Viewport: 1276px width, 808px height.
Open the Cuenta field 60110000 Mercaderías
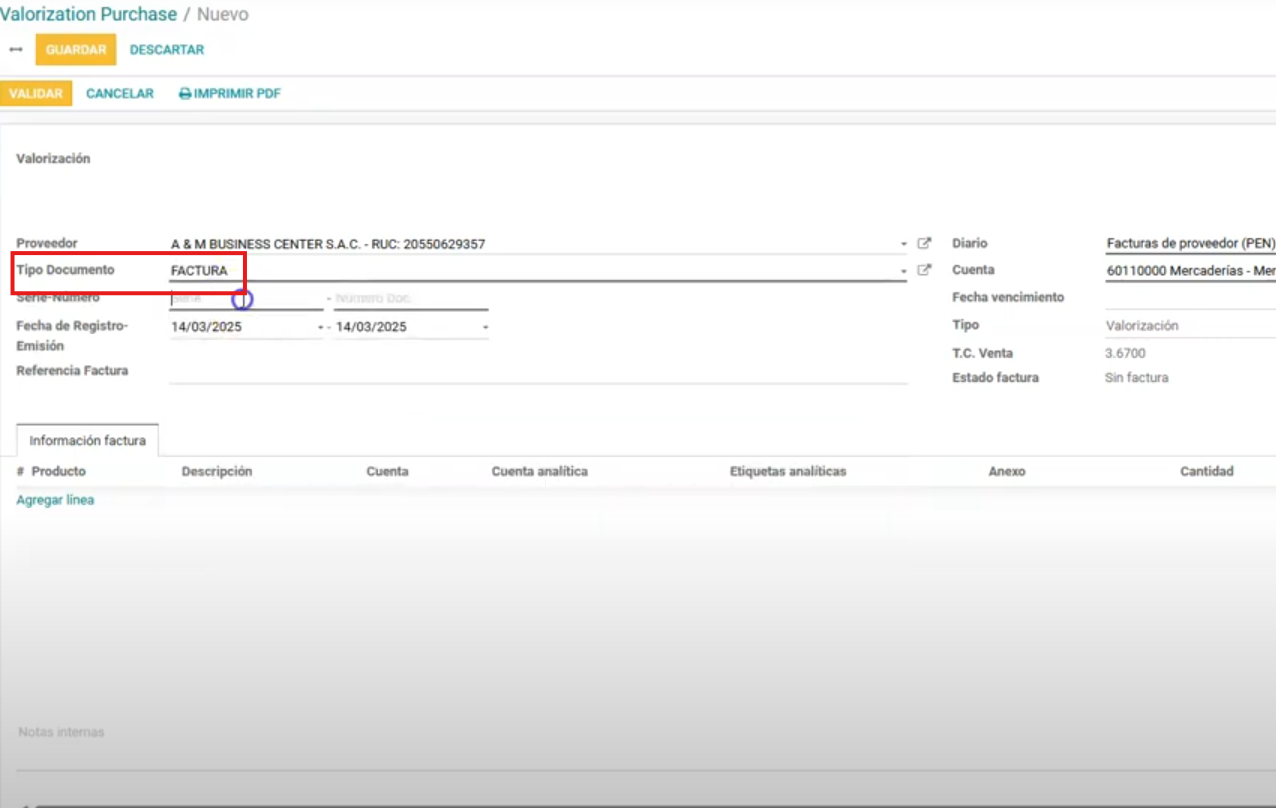1189,271
